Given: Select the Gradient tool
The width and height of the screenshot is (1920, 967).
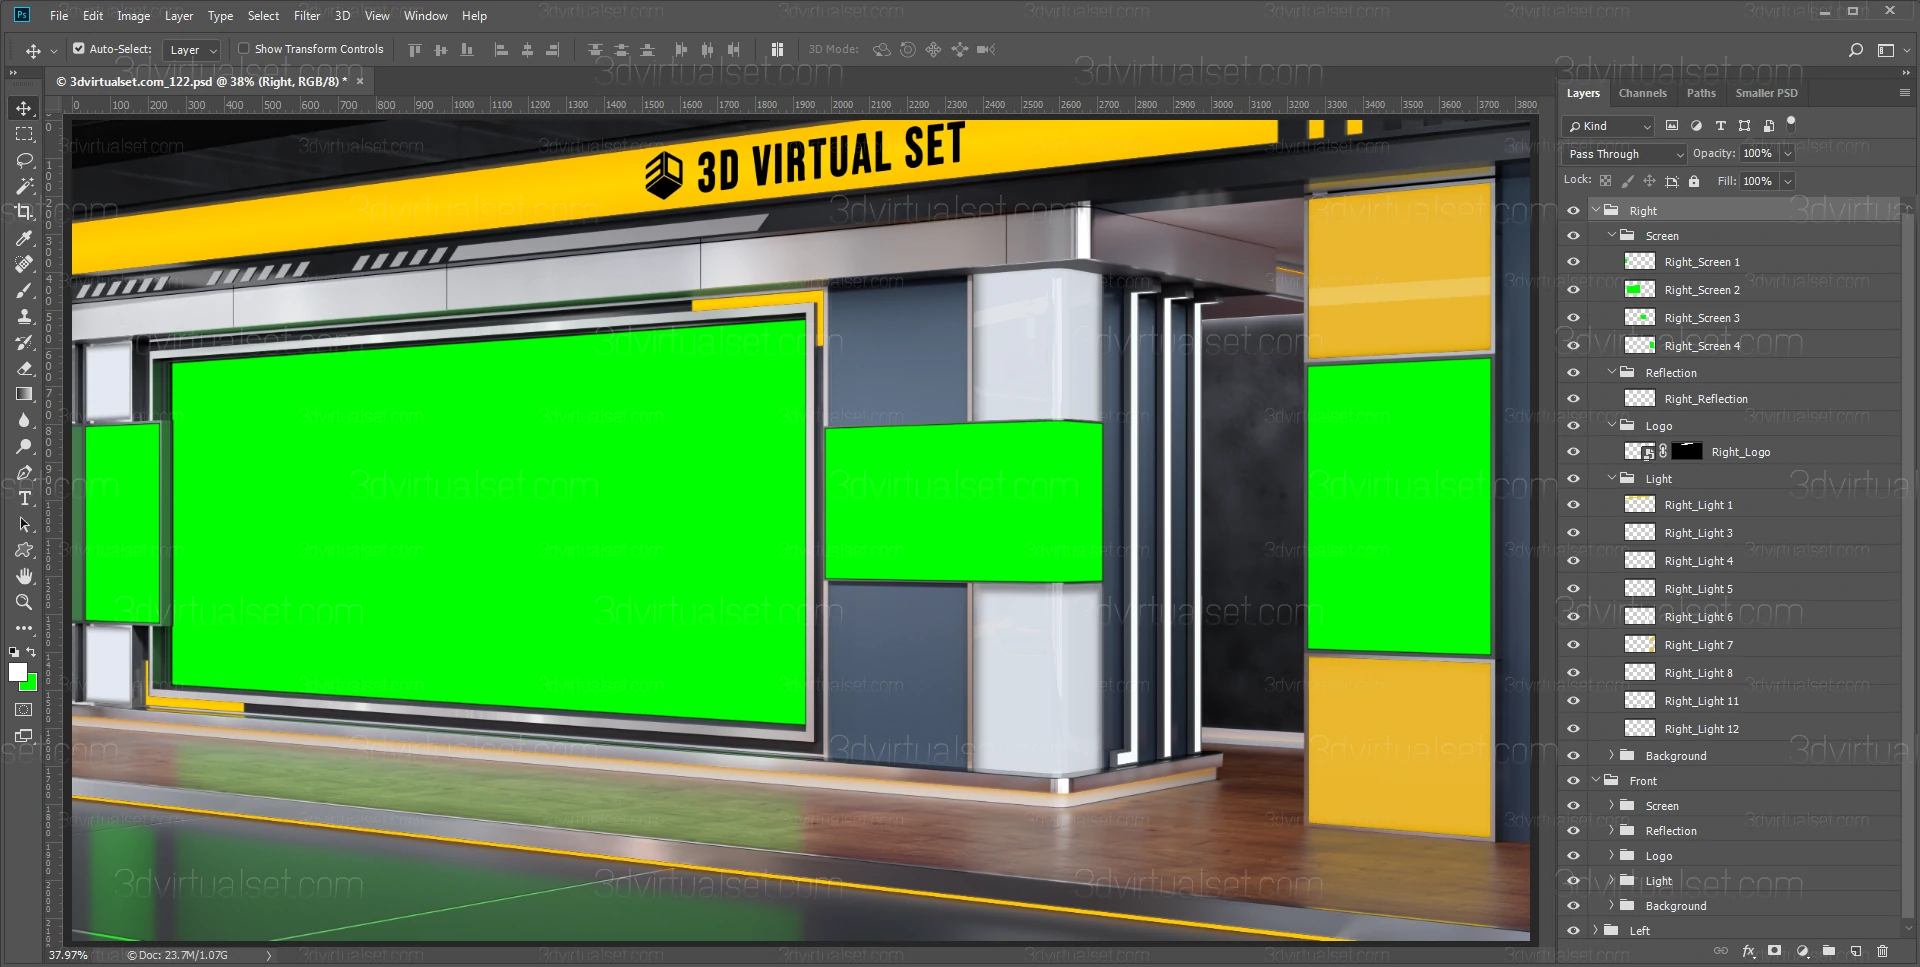Looking at the screenshot, I should [24, 394].
